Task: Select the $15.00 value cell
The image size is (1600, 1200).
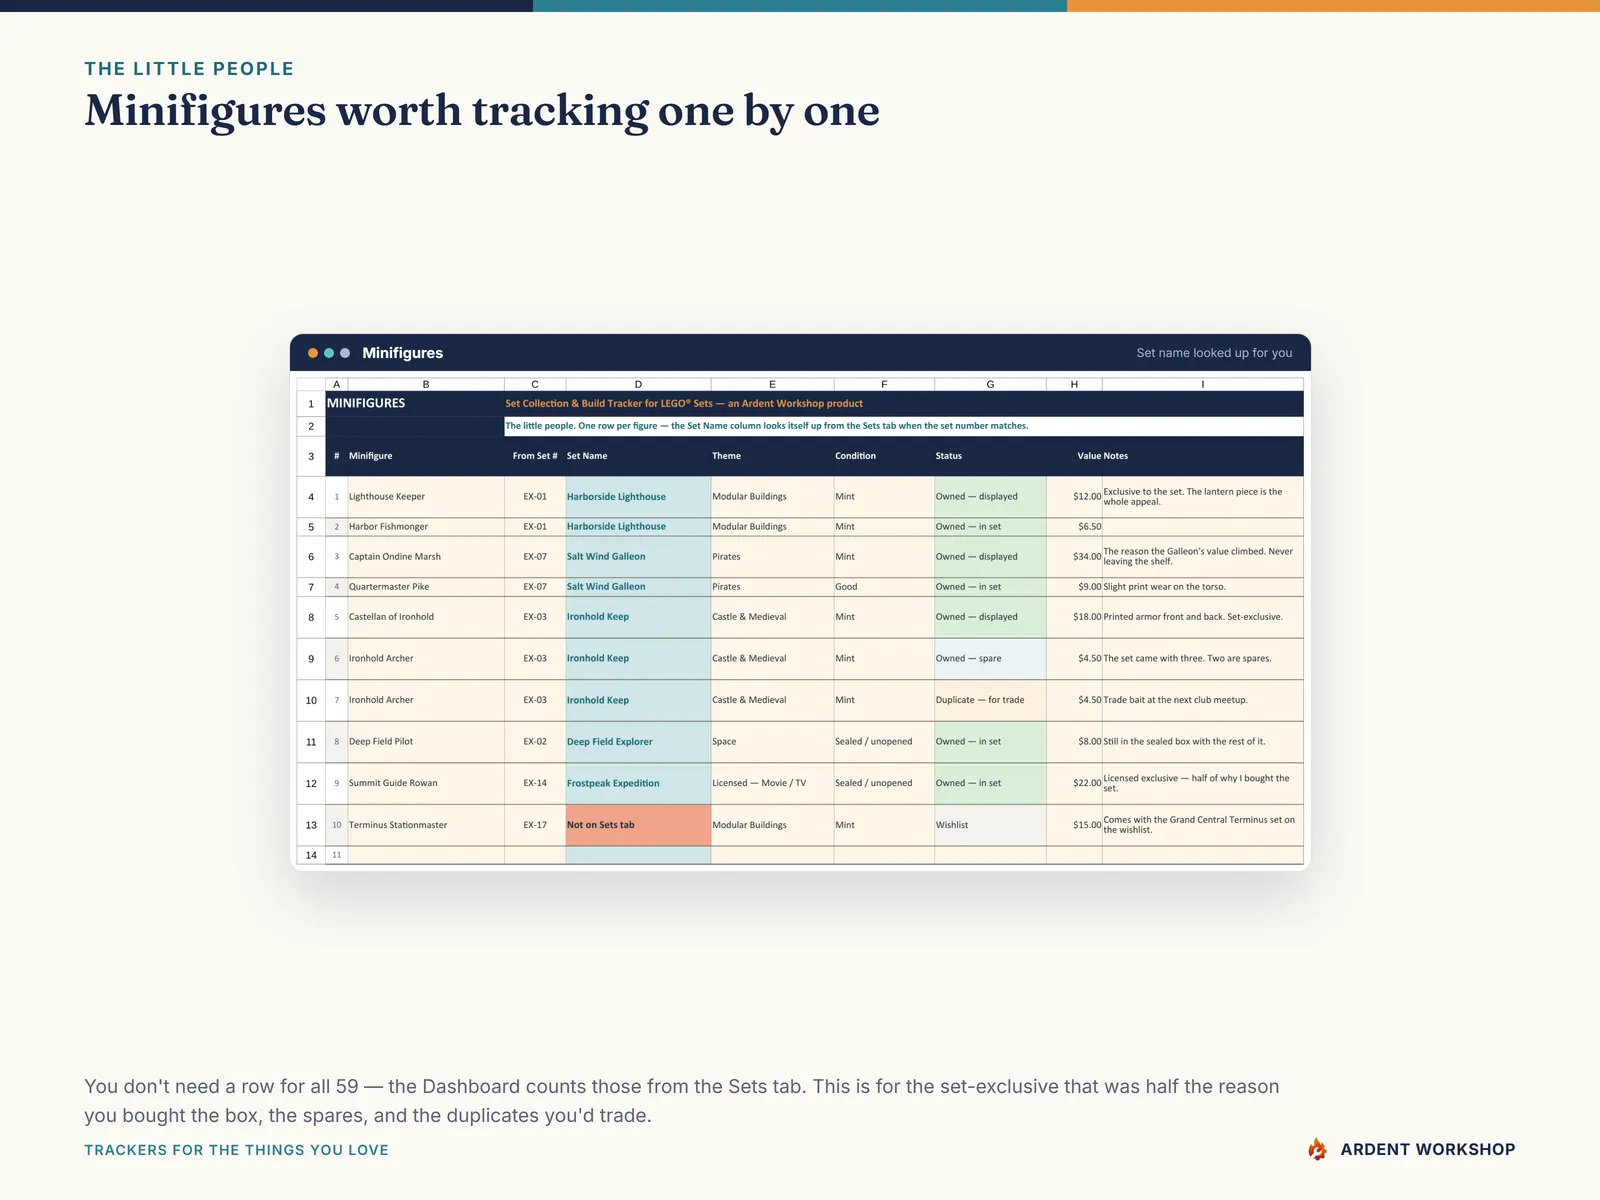Action: click(x=1074, y=825)
